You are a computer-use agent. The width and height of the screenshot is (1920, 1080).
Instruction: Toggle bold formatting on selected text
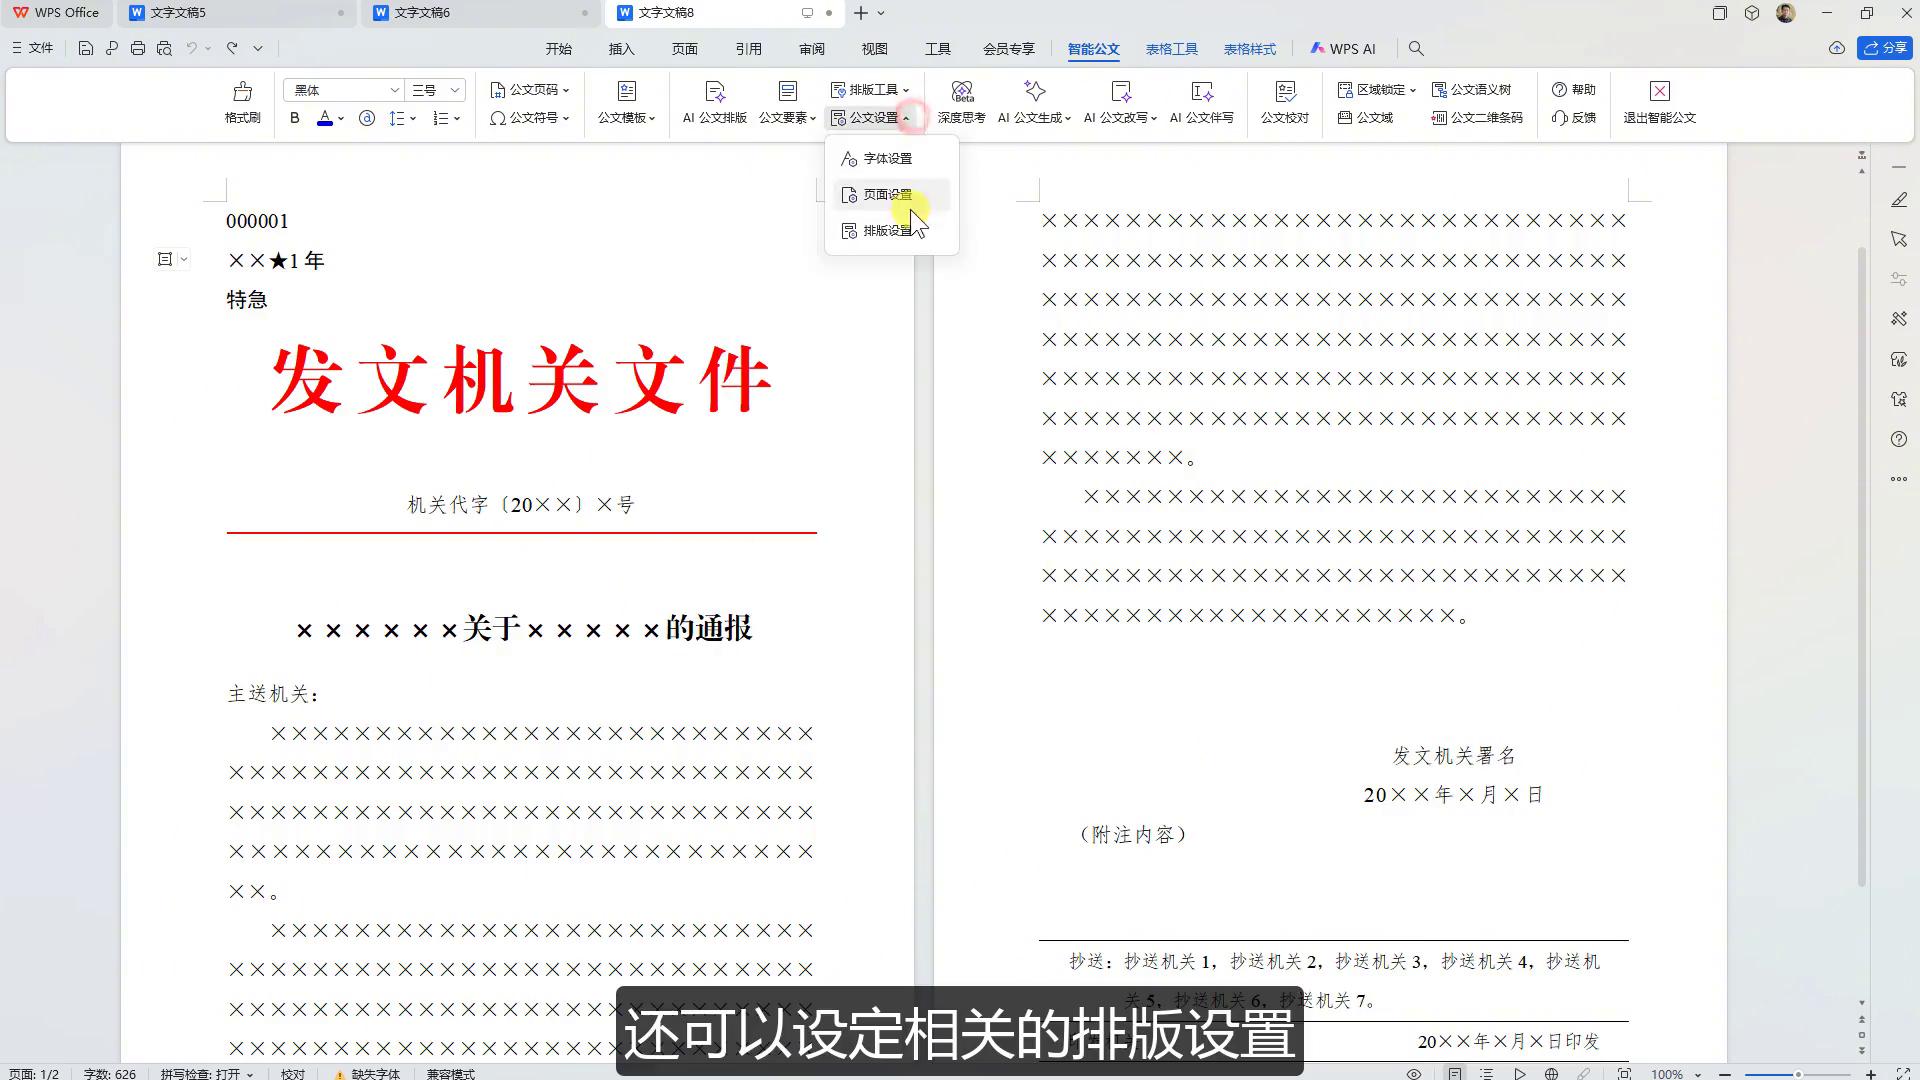pyautogui.click(x=294, y=117)
